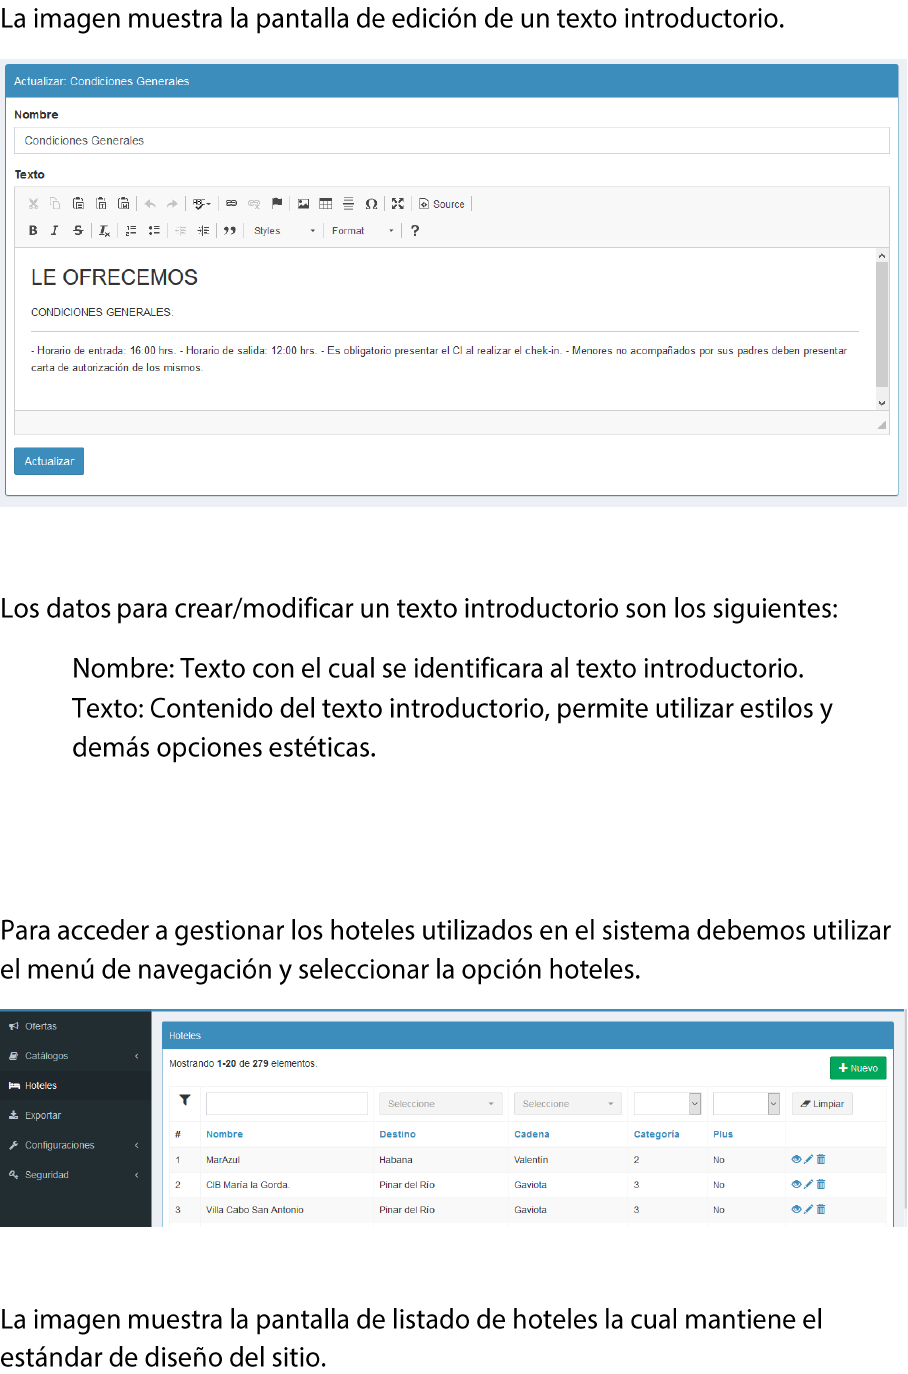This screenshot has height=1374, width=908.
Task: Sort table by Plus column
Action: click(x=723, y=1135)
